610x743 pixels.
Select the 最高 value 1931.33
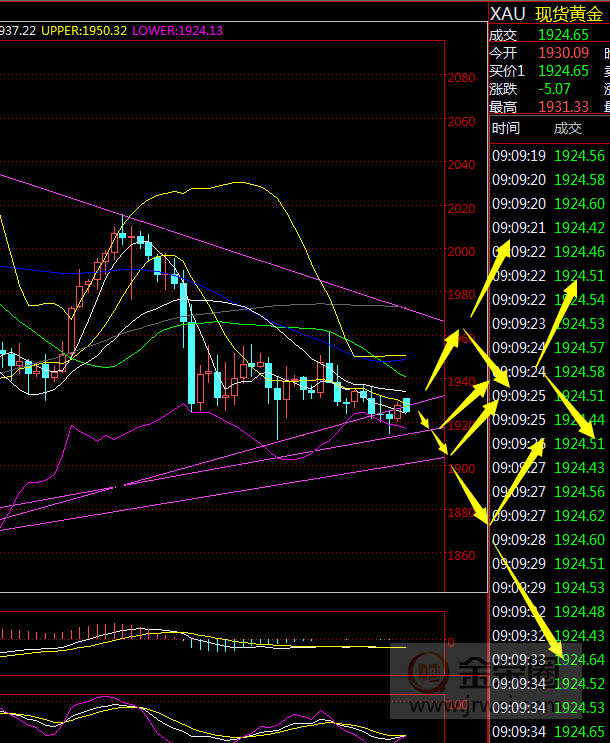[x=563, y=107]
